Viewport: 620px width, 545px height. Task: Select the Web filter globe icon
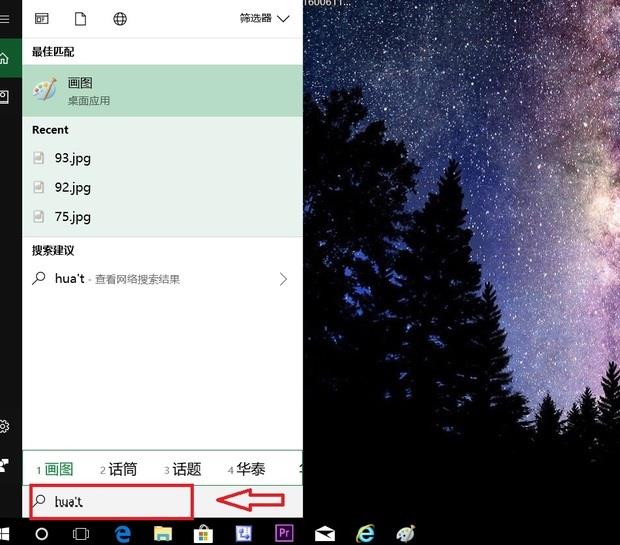click(x=120, y=19)
